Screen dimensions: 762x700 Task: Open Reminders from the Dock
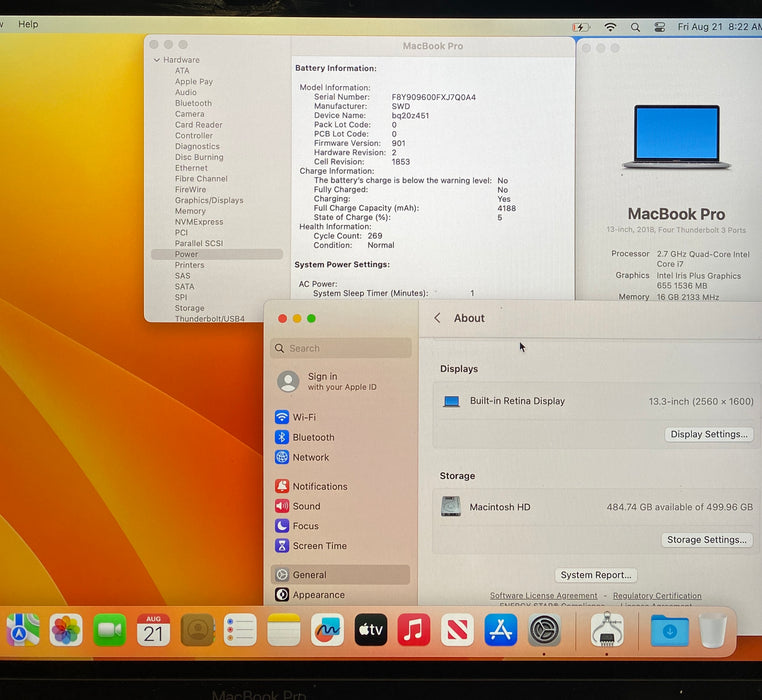[240, 630]
